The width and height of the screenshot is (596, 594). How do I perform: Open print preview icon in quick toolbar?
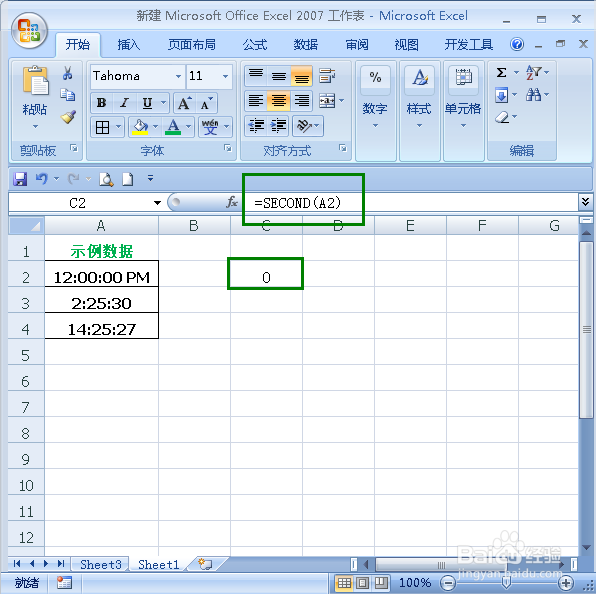(106, 179)
